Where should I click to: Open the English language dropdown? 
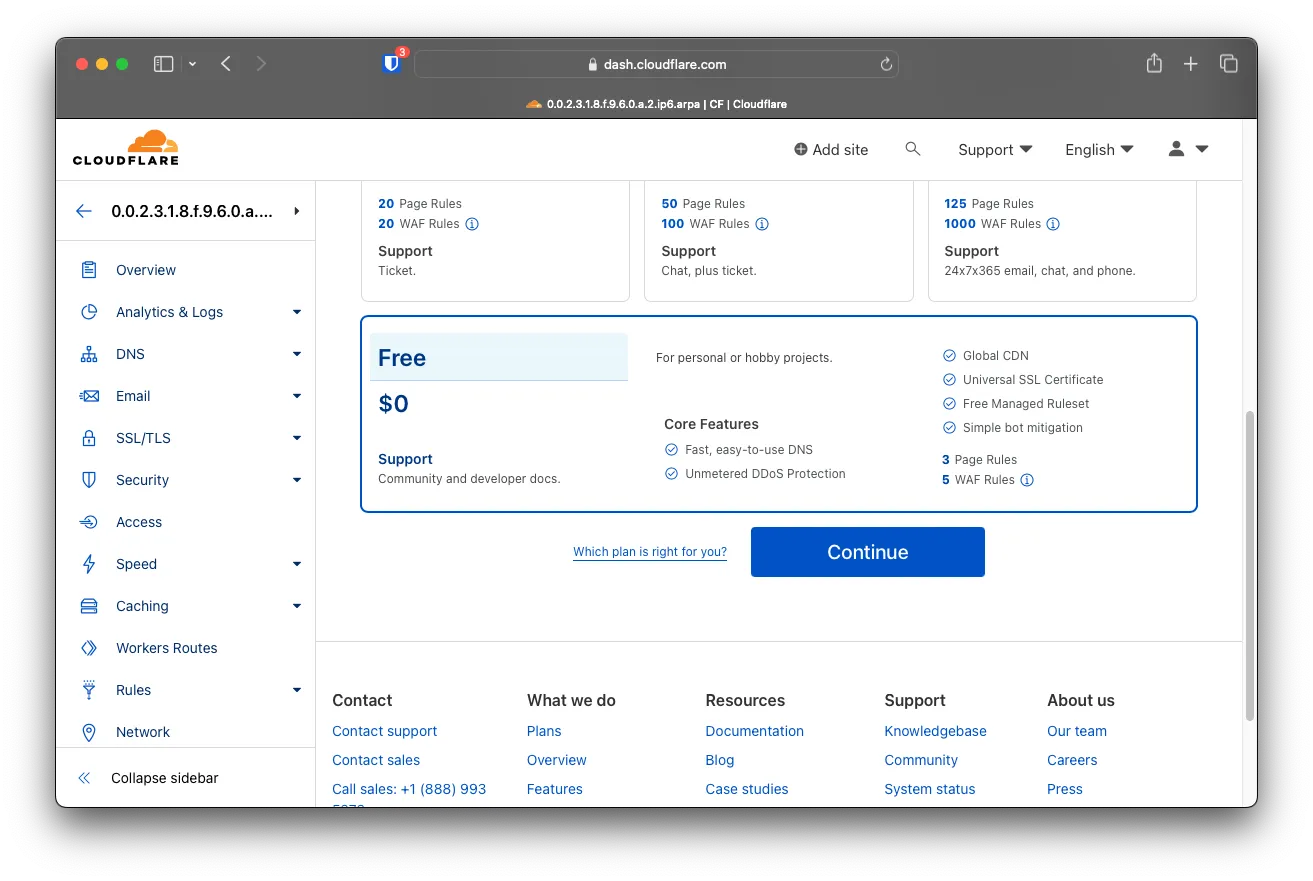point(1099,149)
